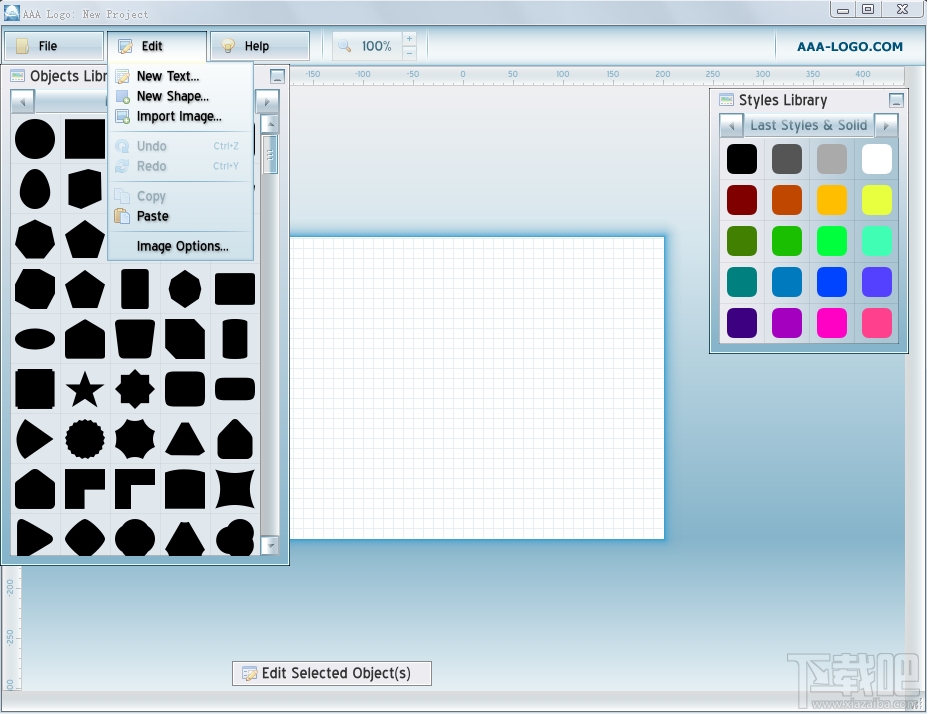The image size is (927, 714).
Task: Pick the olive green color swatch
Action: click(x=742, y=241)
